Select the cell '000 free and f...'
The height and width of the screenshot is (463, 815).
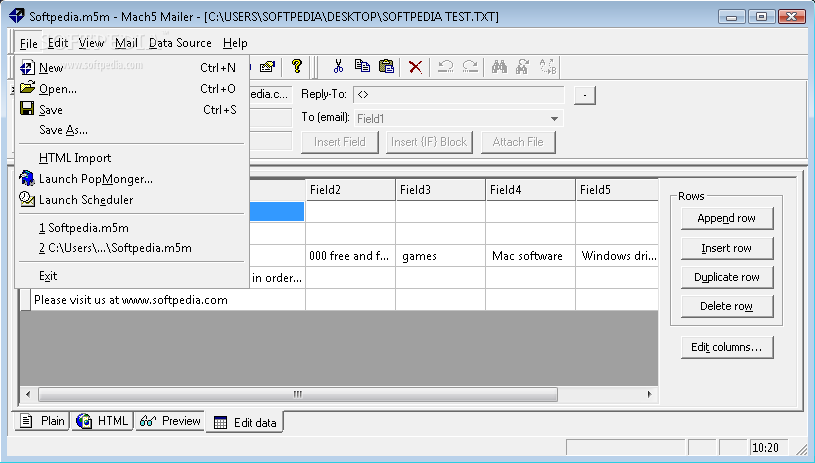click(x=350, y=256)
